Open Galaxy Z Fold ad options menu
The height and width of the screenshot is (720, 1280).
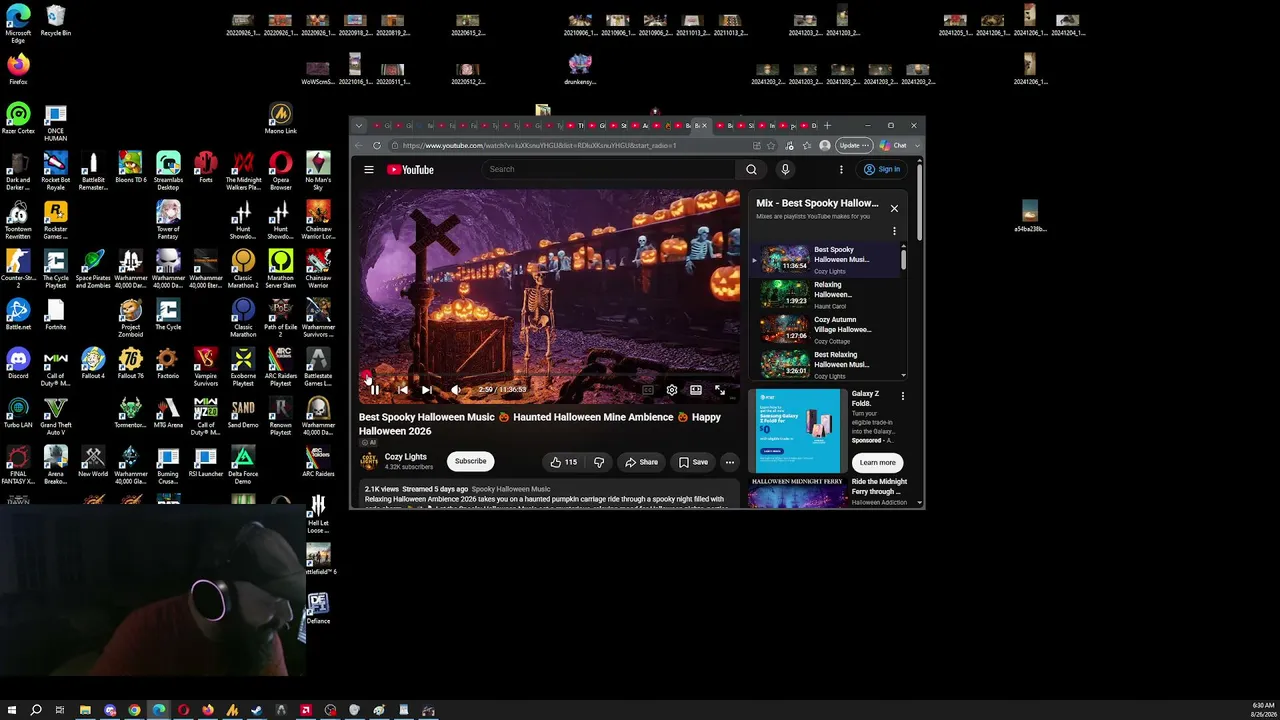point(903,396)
